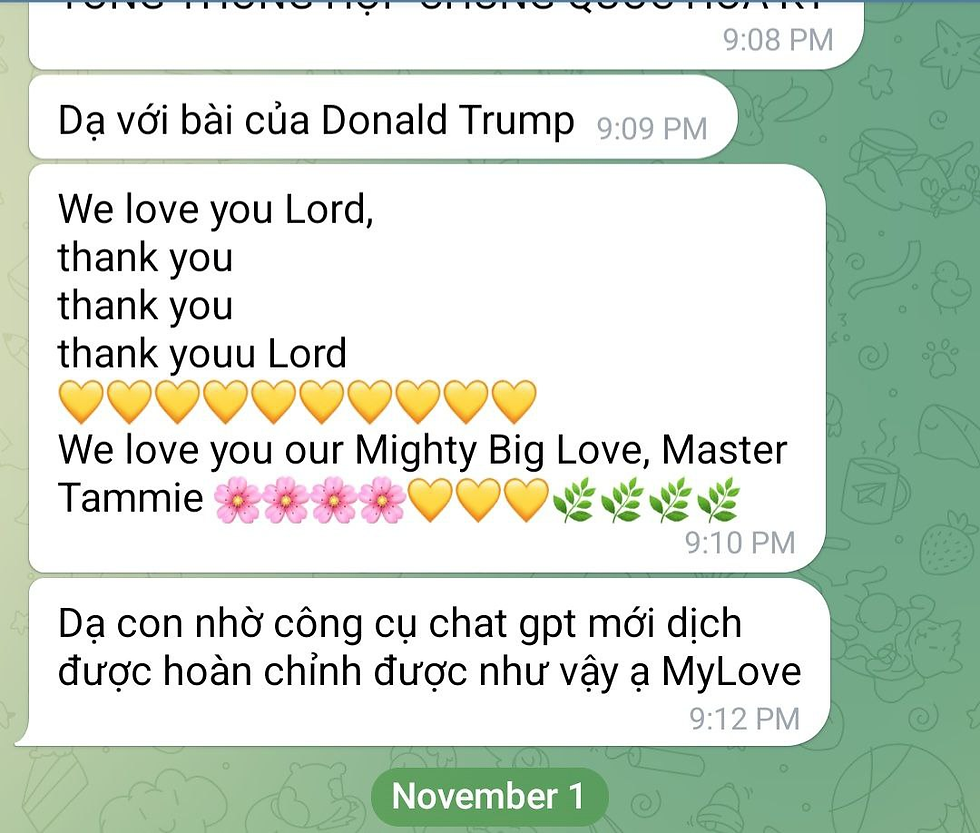
Task: Click the fifth yellow heart in the ten-heart row
Action: tap(273, 402)
